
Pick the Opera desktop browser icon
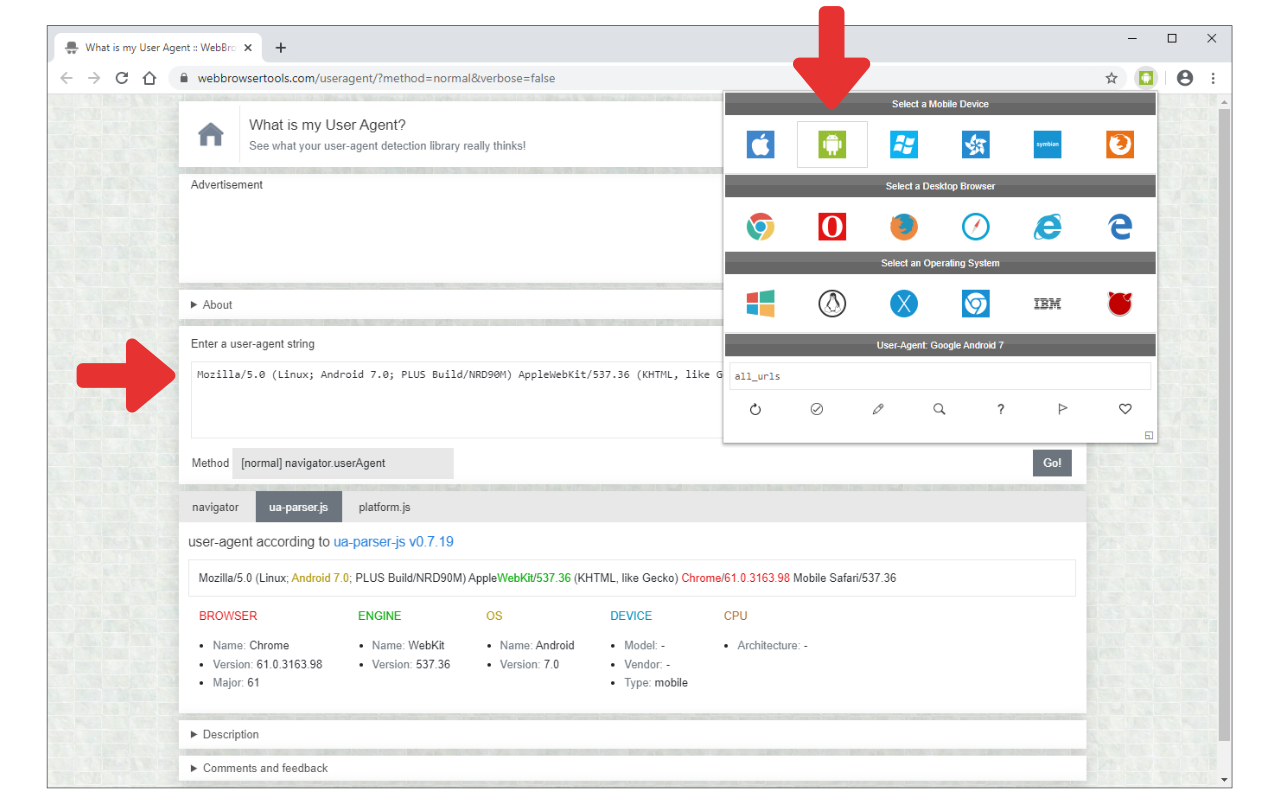point(832,226)
